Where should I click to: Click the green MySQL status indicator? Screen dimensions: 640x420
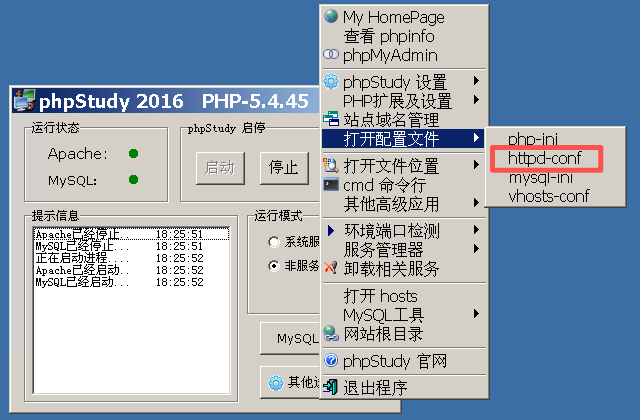coord(133,180)
